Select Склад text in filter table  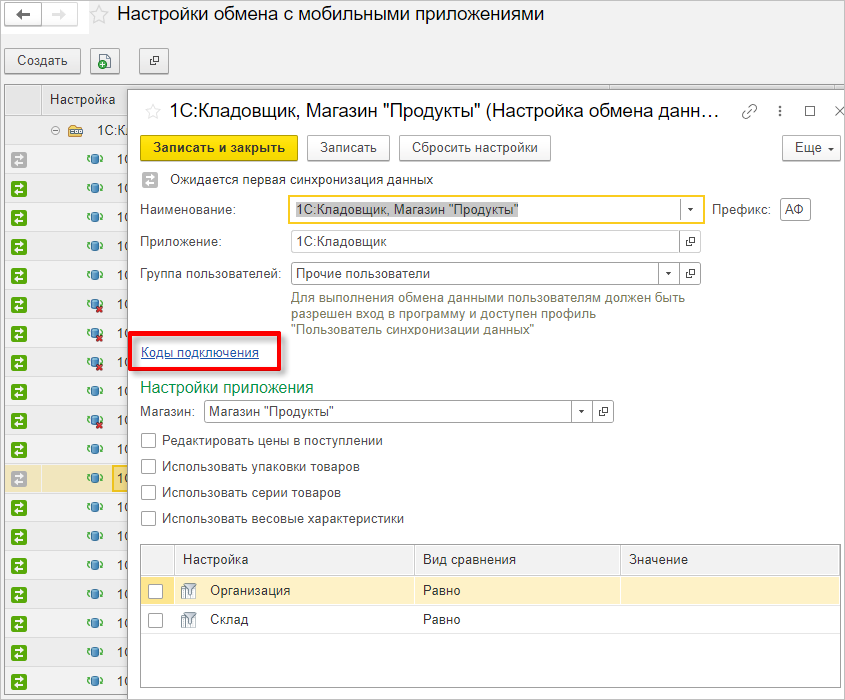pos(229,620)
